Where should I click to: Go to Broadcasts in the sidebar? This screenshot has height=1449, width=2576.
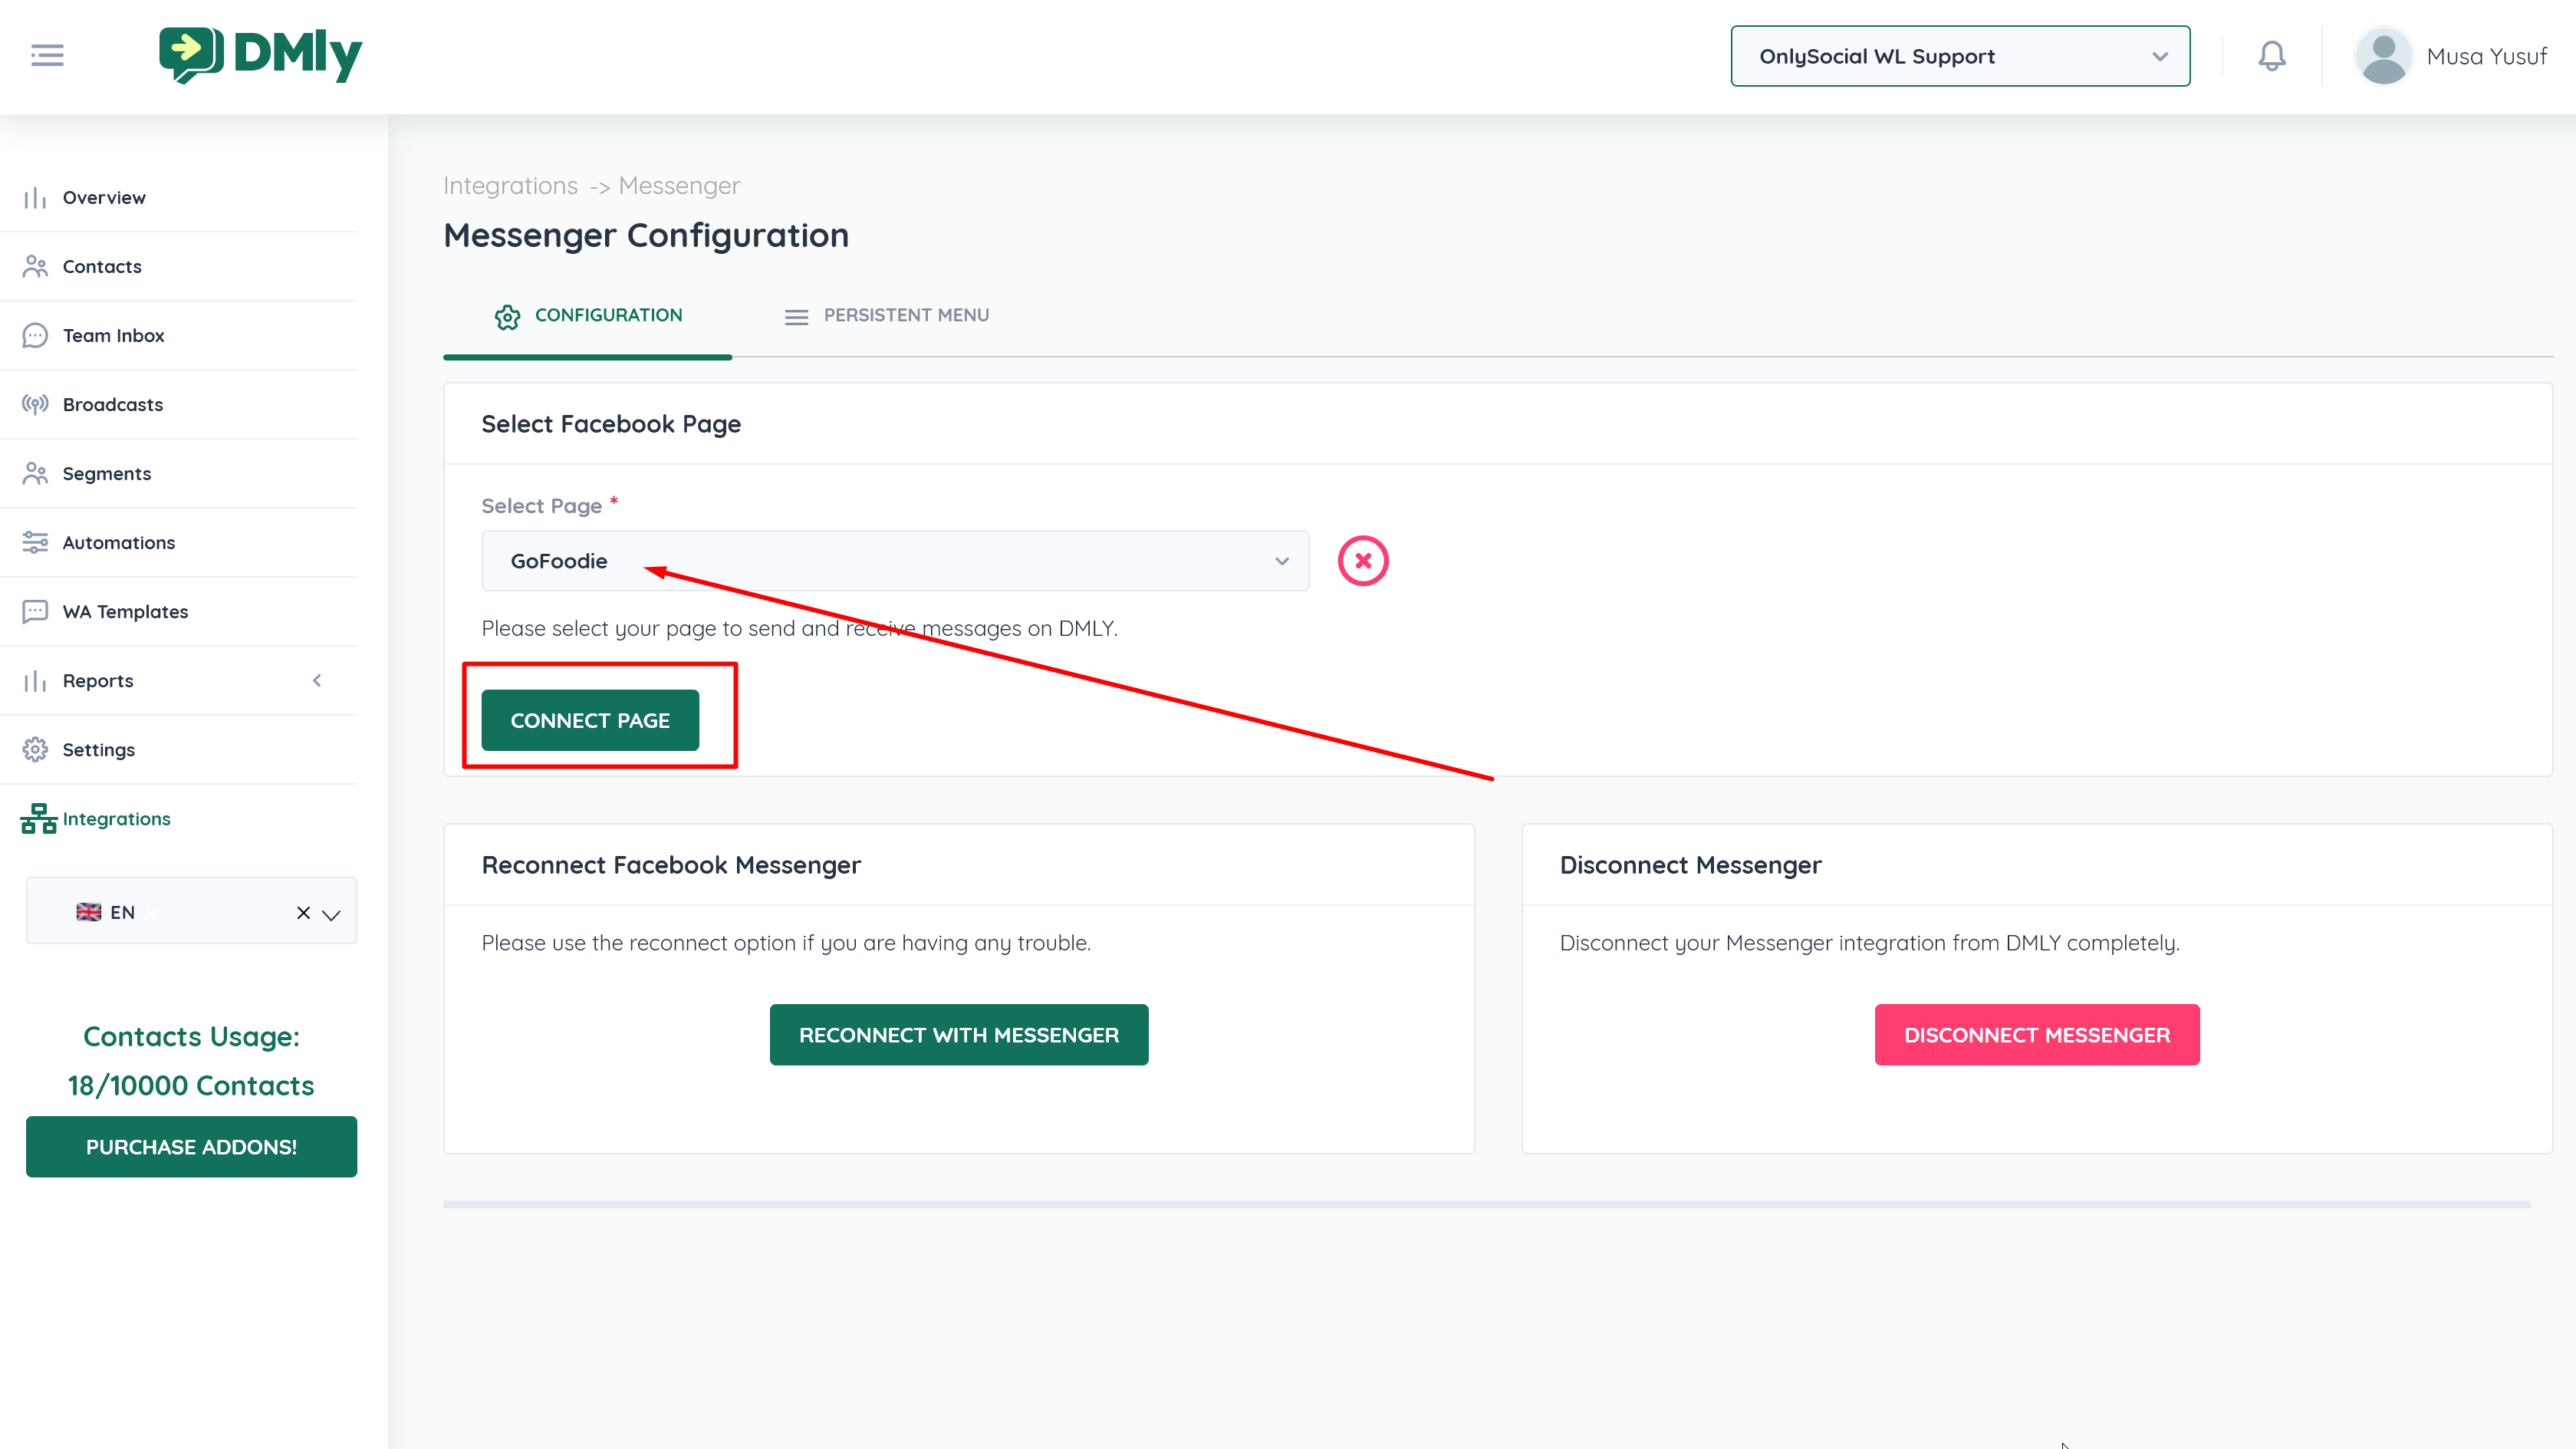112,405
